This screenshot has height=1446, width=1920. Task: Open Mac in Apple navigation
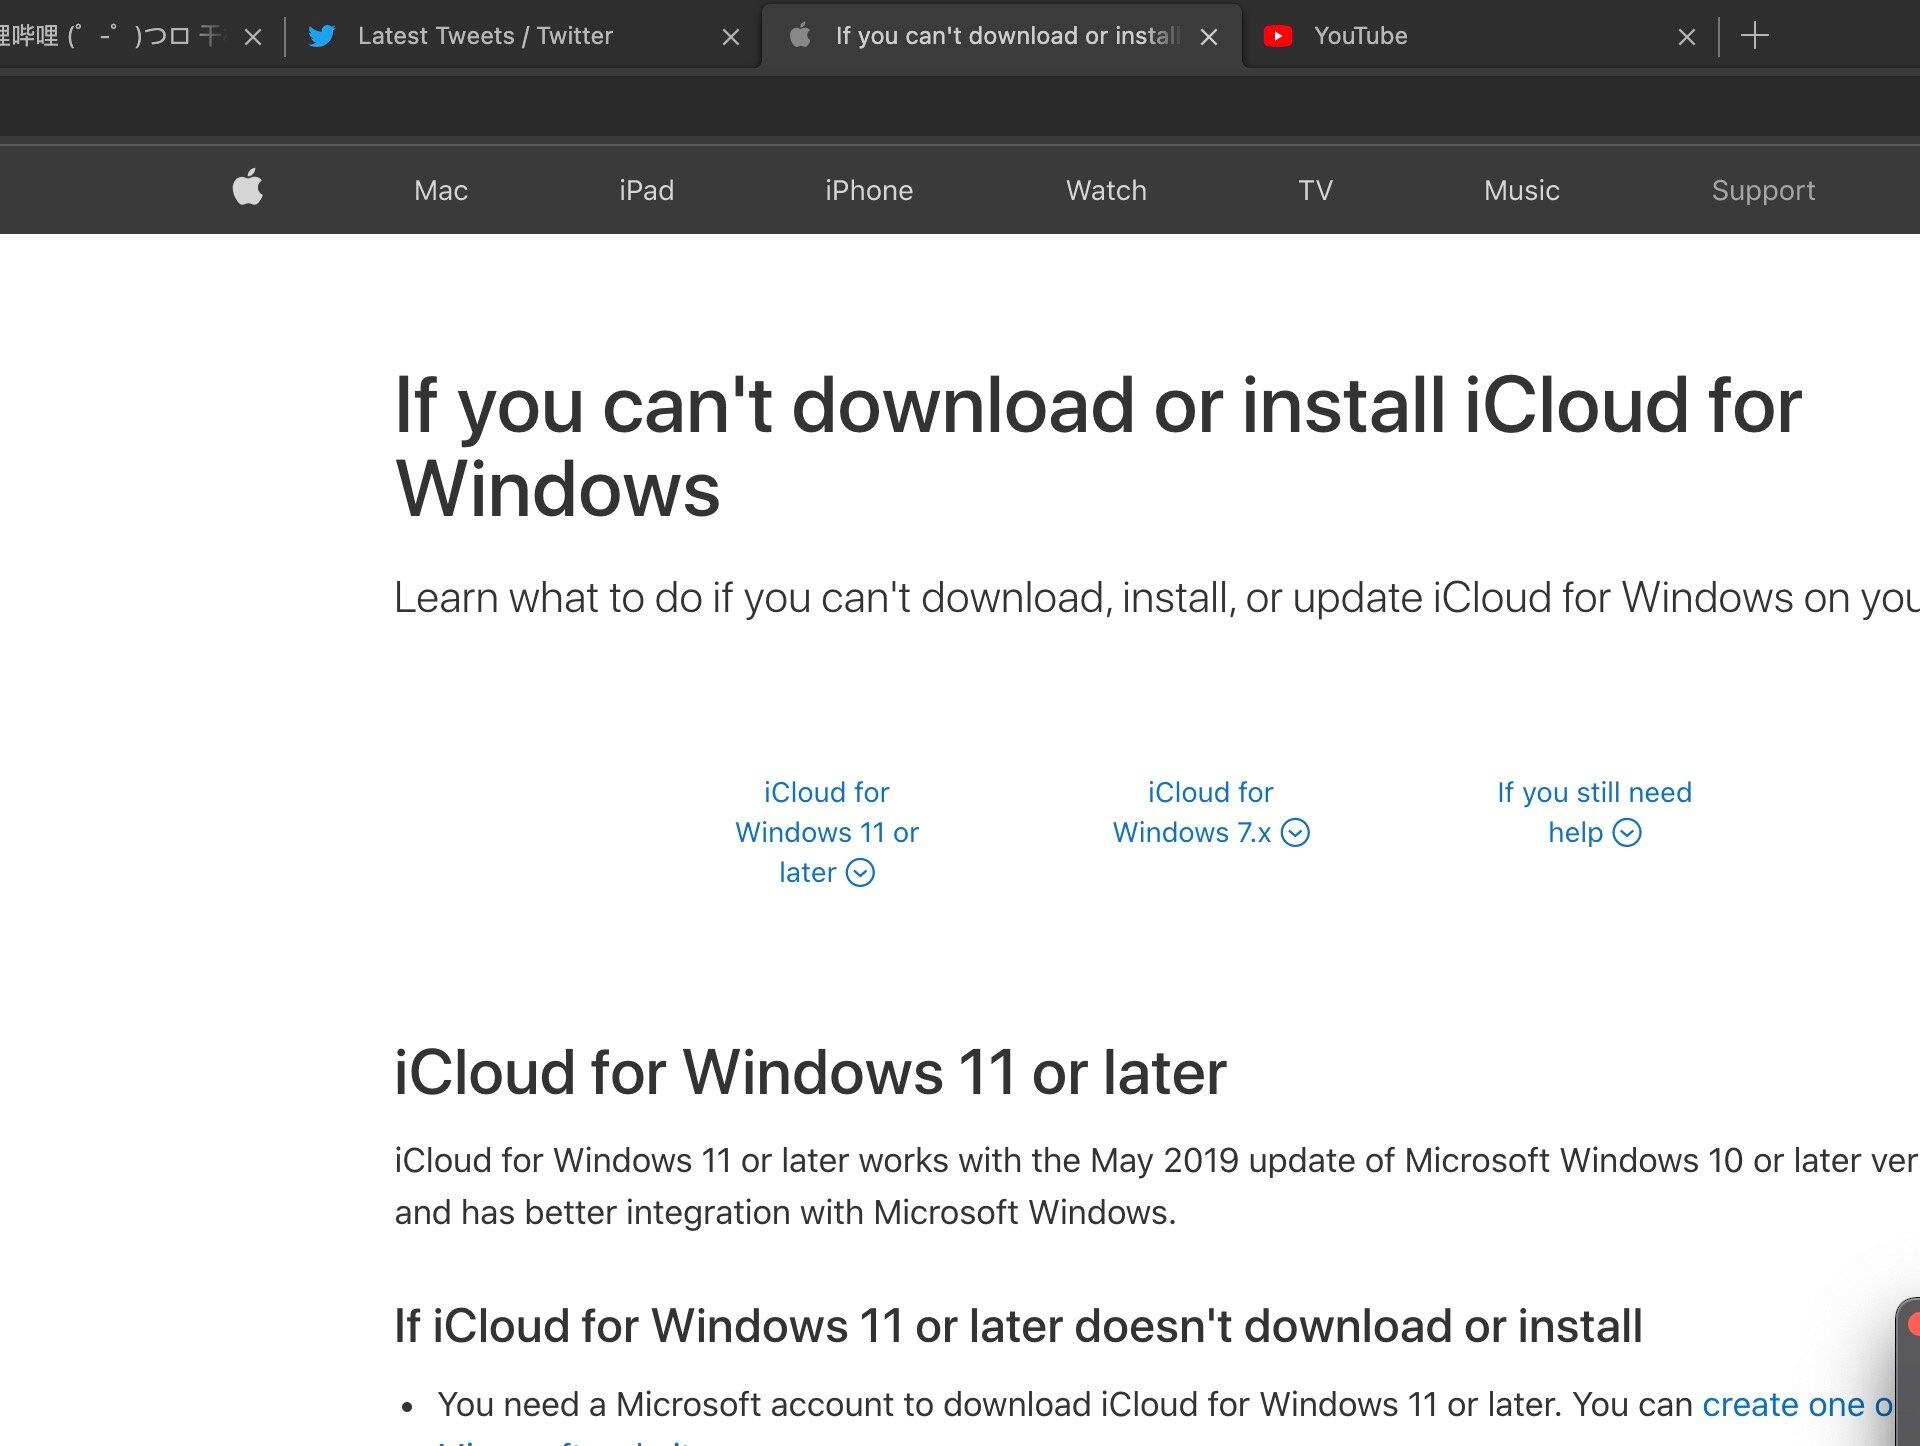click(x=441, y=190)
